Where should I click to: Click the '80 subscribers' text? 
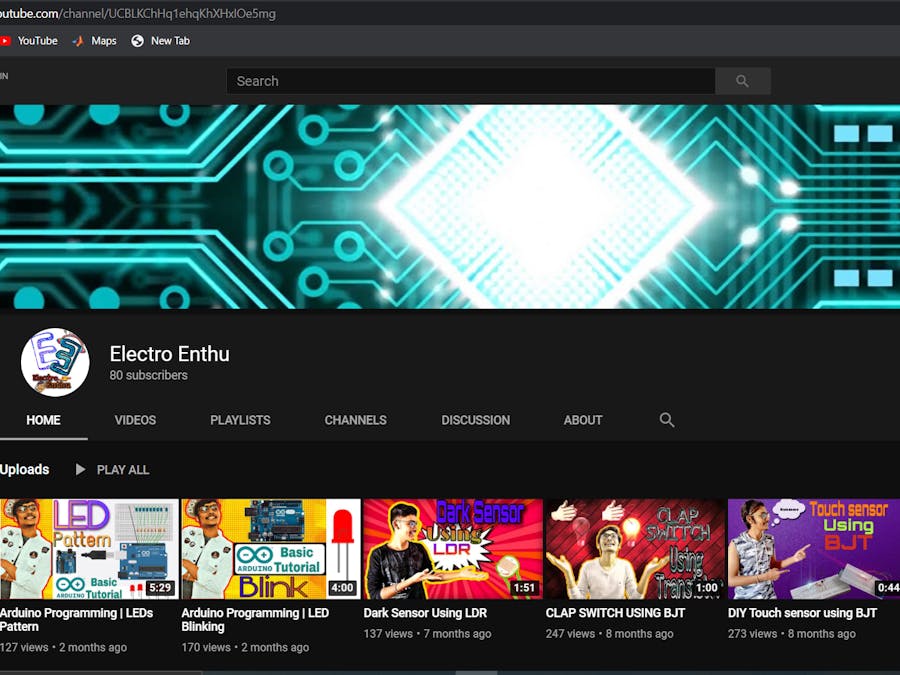149,375
